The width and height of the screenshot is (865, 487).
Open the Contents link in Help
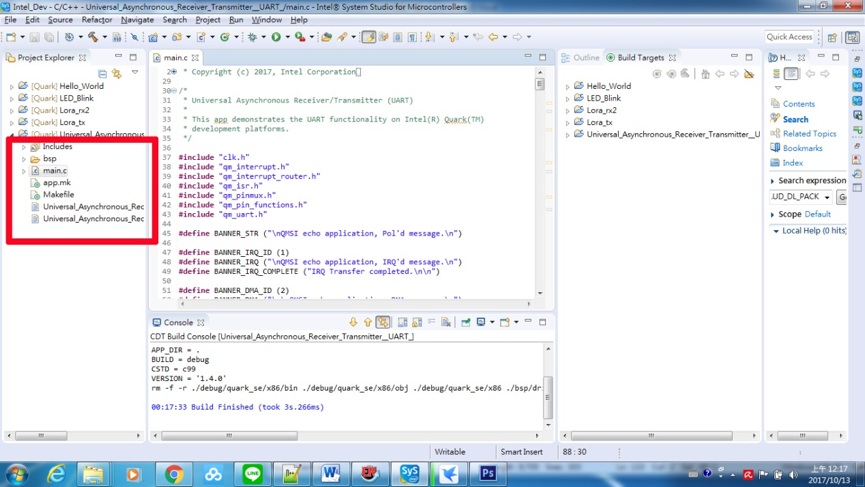pos(798,104)
